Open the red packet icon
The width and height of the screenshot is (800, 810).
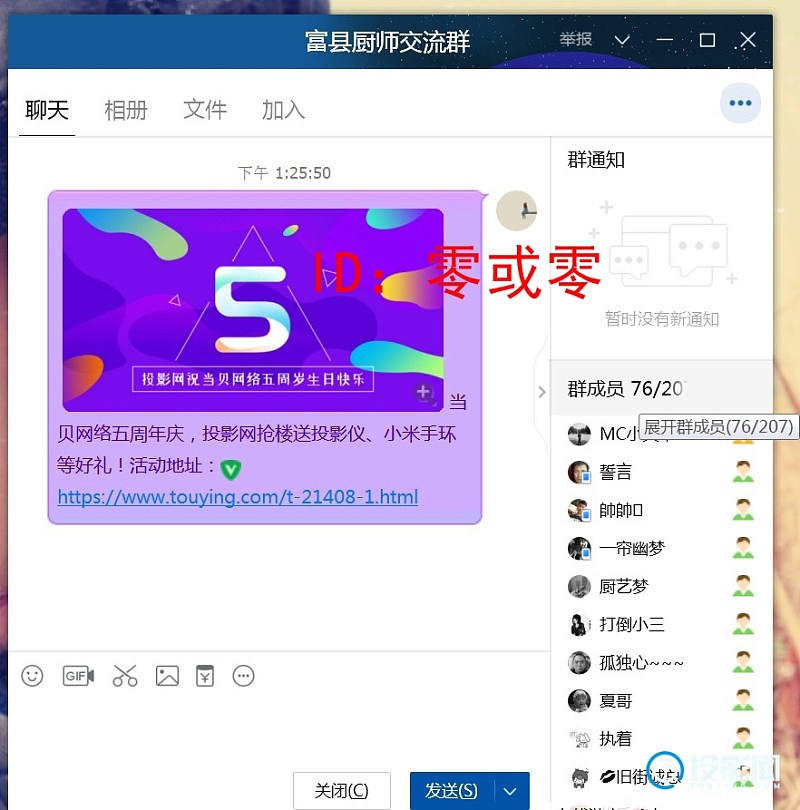tap(205, 676)
